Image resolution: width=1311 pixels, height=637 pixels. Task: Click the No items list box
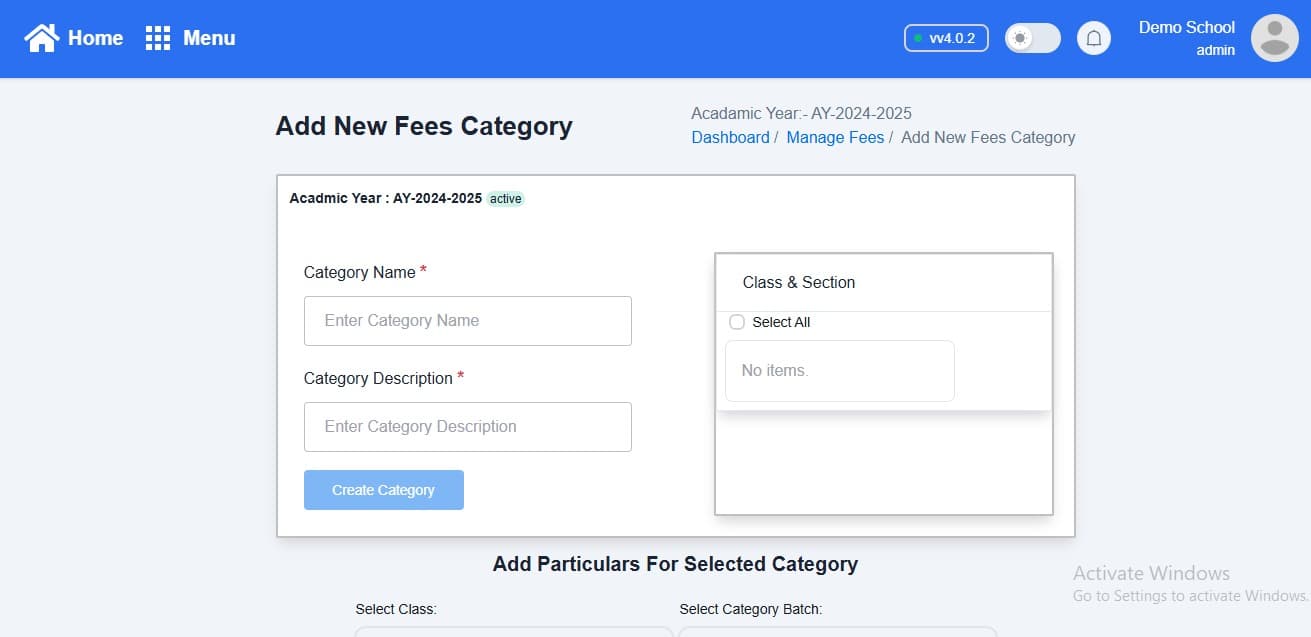point(839,371)
